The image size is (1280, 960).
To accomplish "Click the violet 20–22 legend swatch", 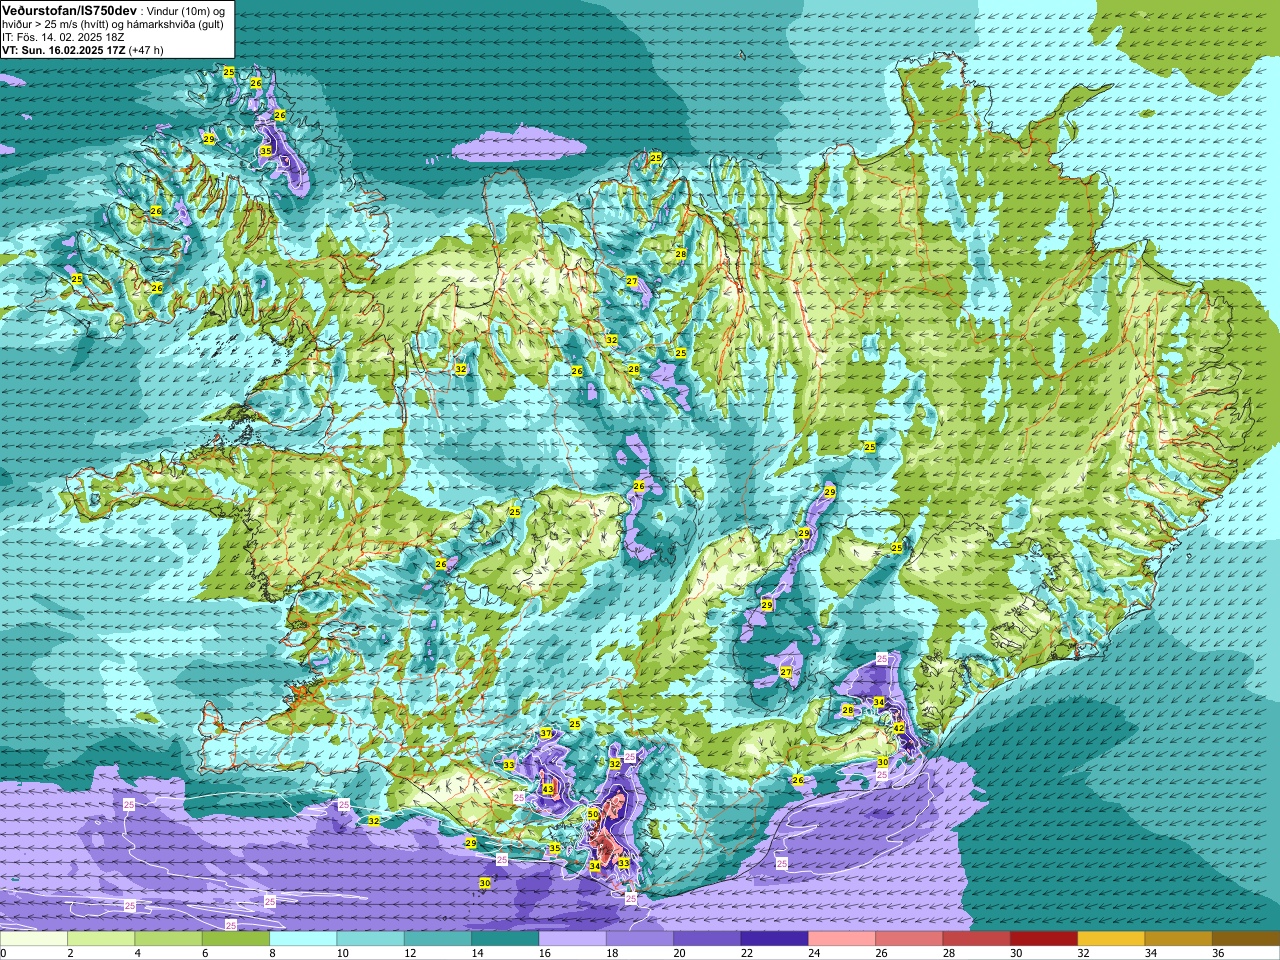I will (706, 939).
